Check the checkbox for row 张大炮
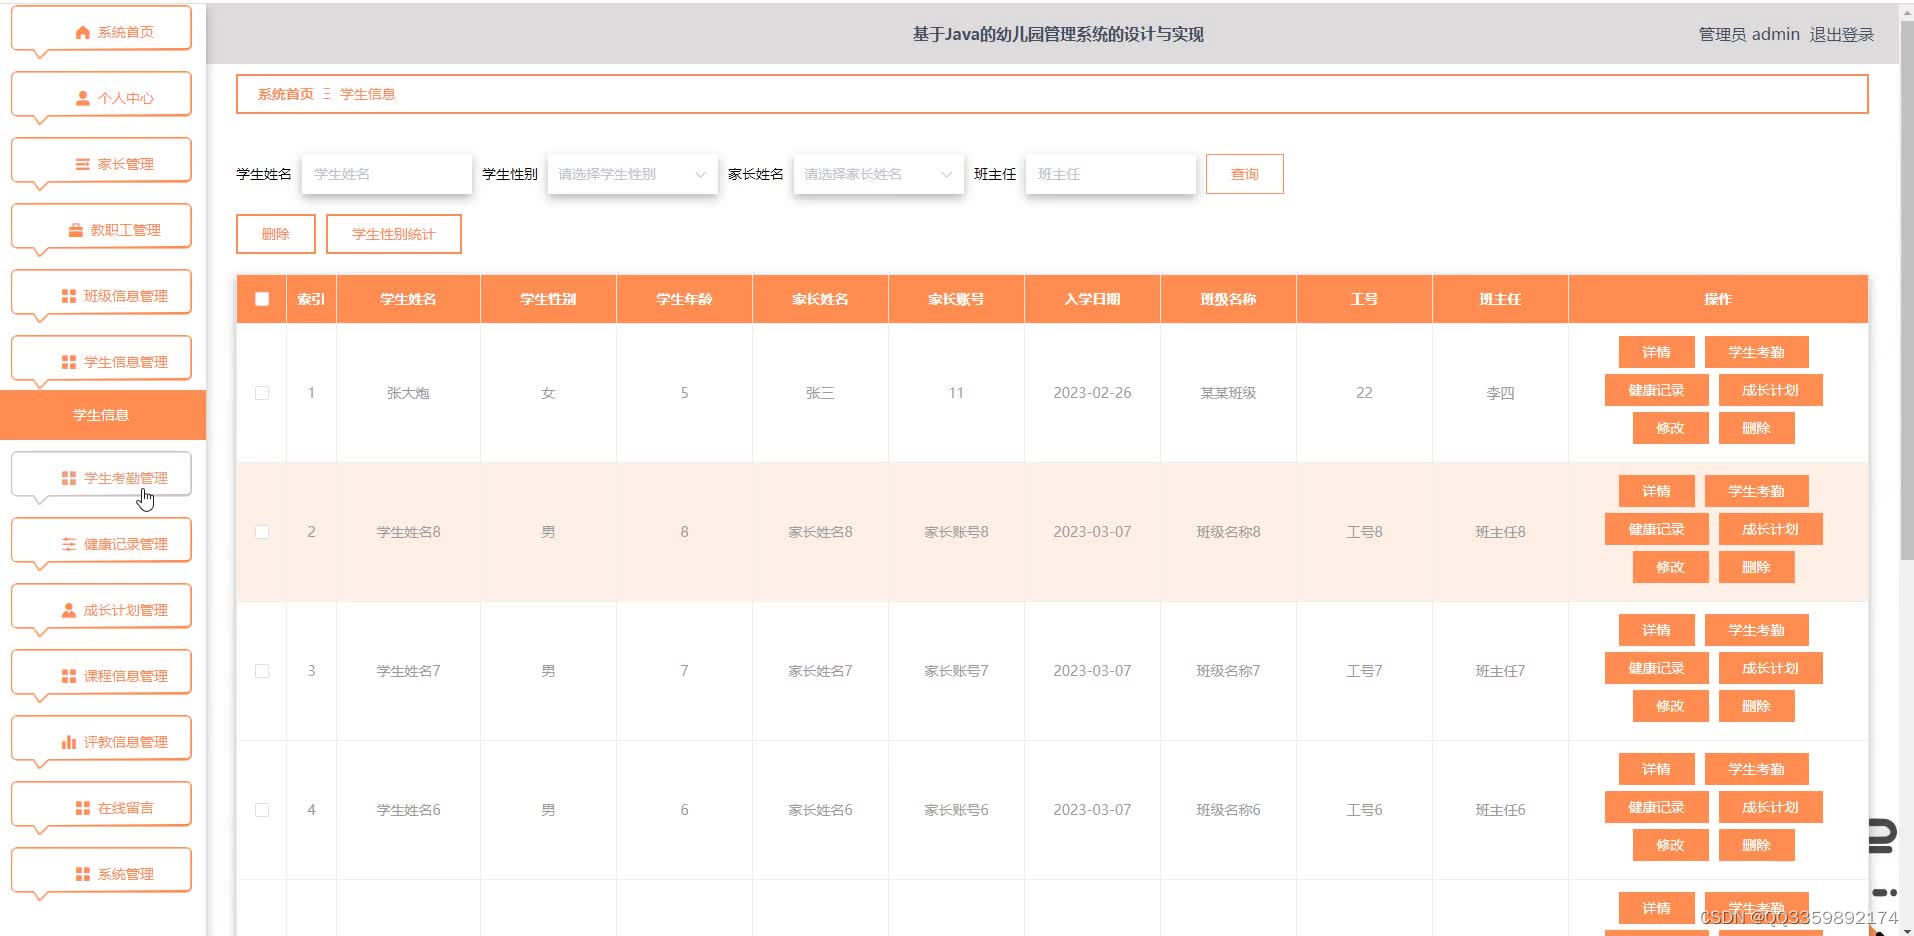 pos(262,393)
